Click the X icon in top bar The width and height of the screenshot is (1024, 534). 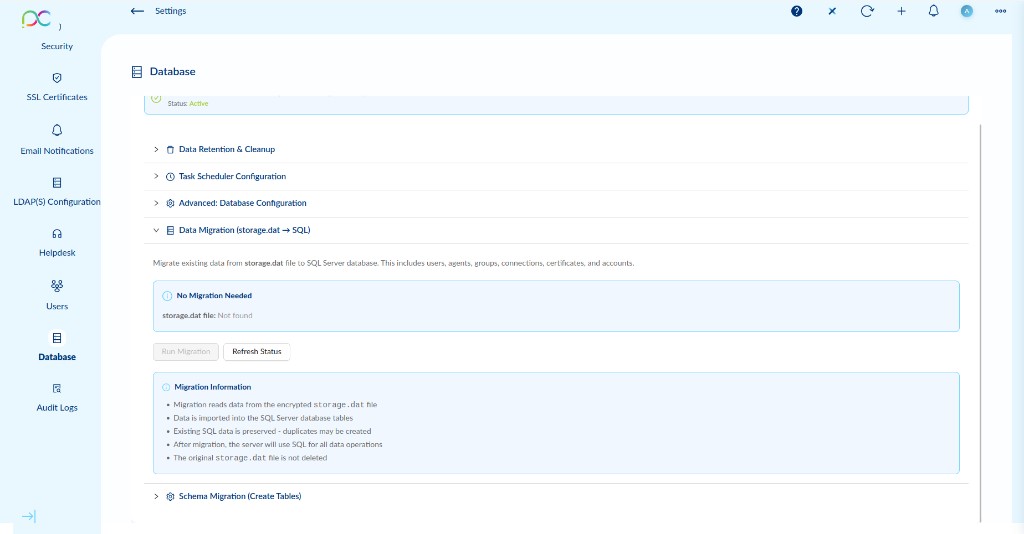832,11
